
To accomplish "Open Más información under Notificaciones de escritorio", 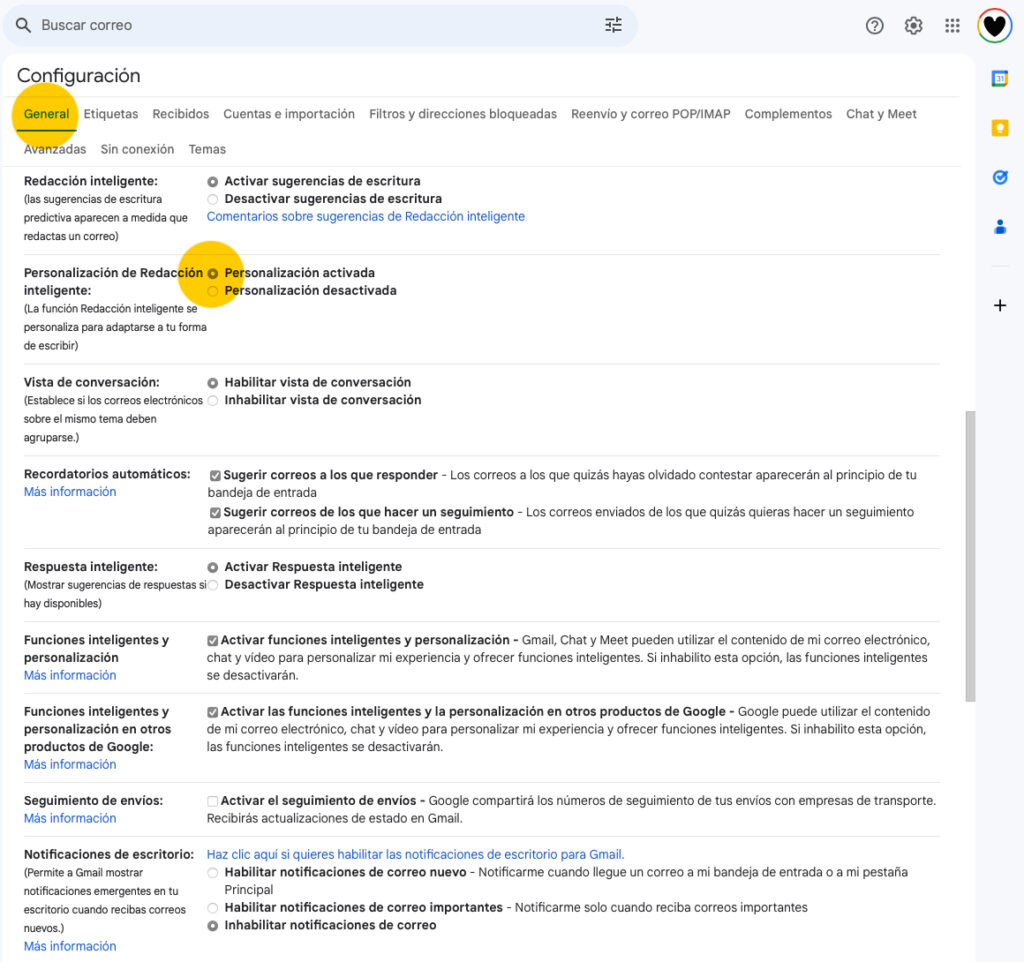I will click(x=70, y=946).
